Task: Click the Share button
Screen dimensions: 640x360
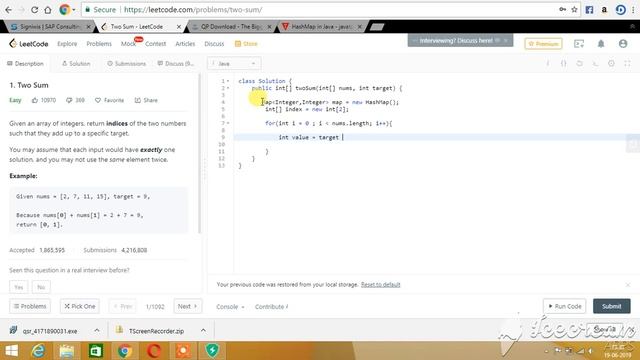Action: [146, 100]
